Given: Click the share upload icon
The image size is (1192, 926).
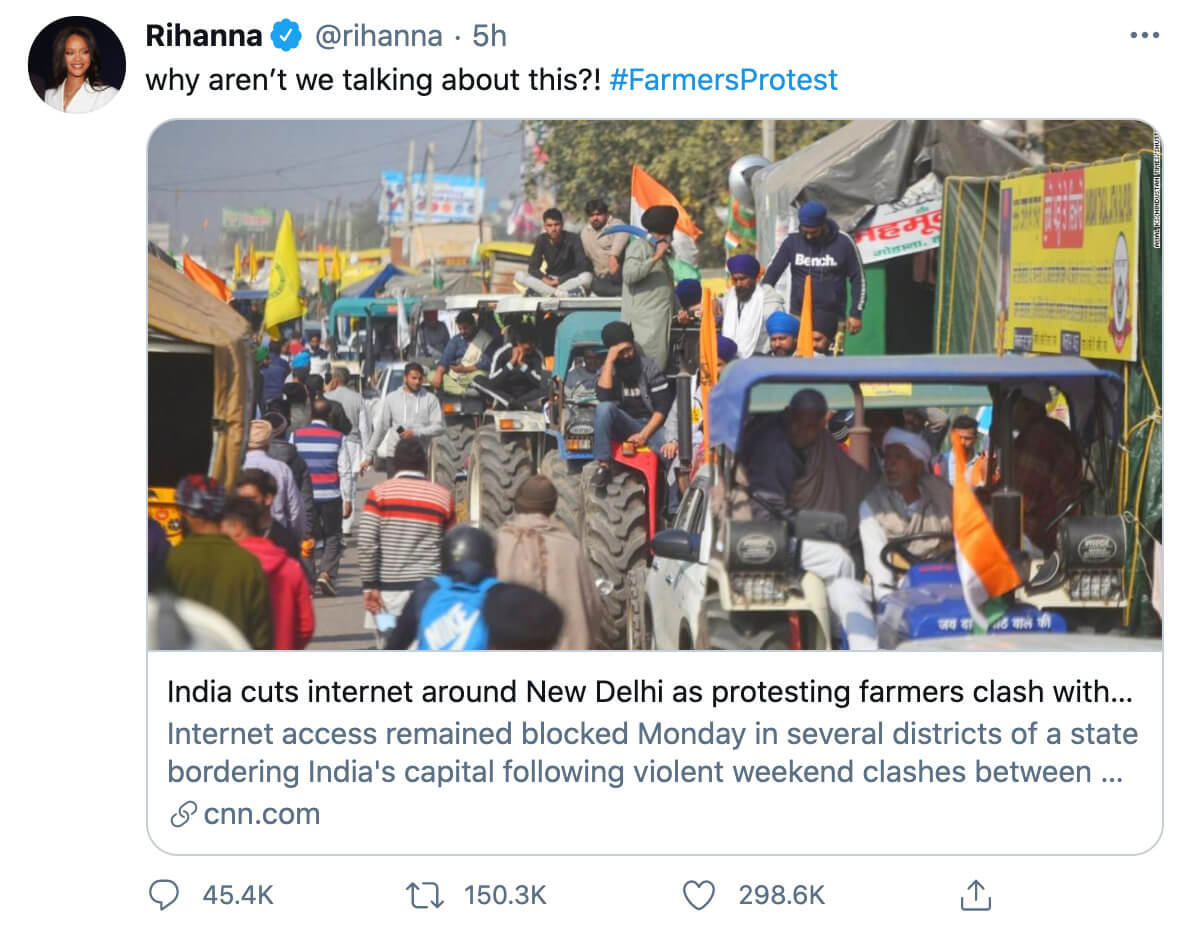Looking at the screenshot, I should (975, 895).
